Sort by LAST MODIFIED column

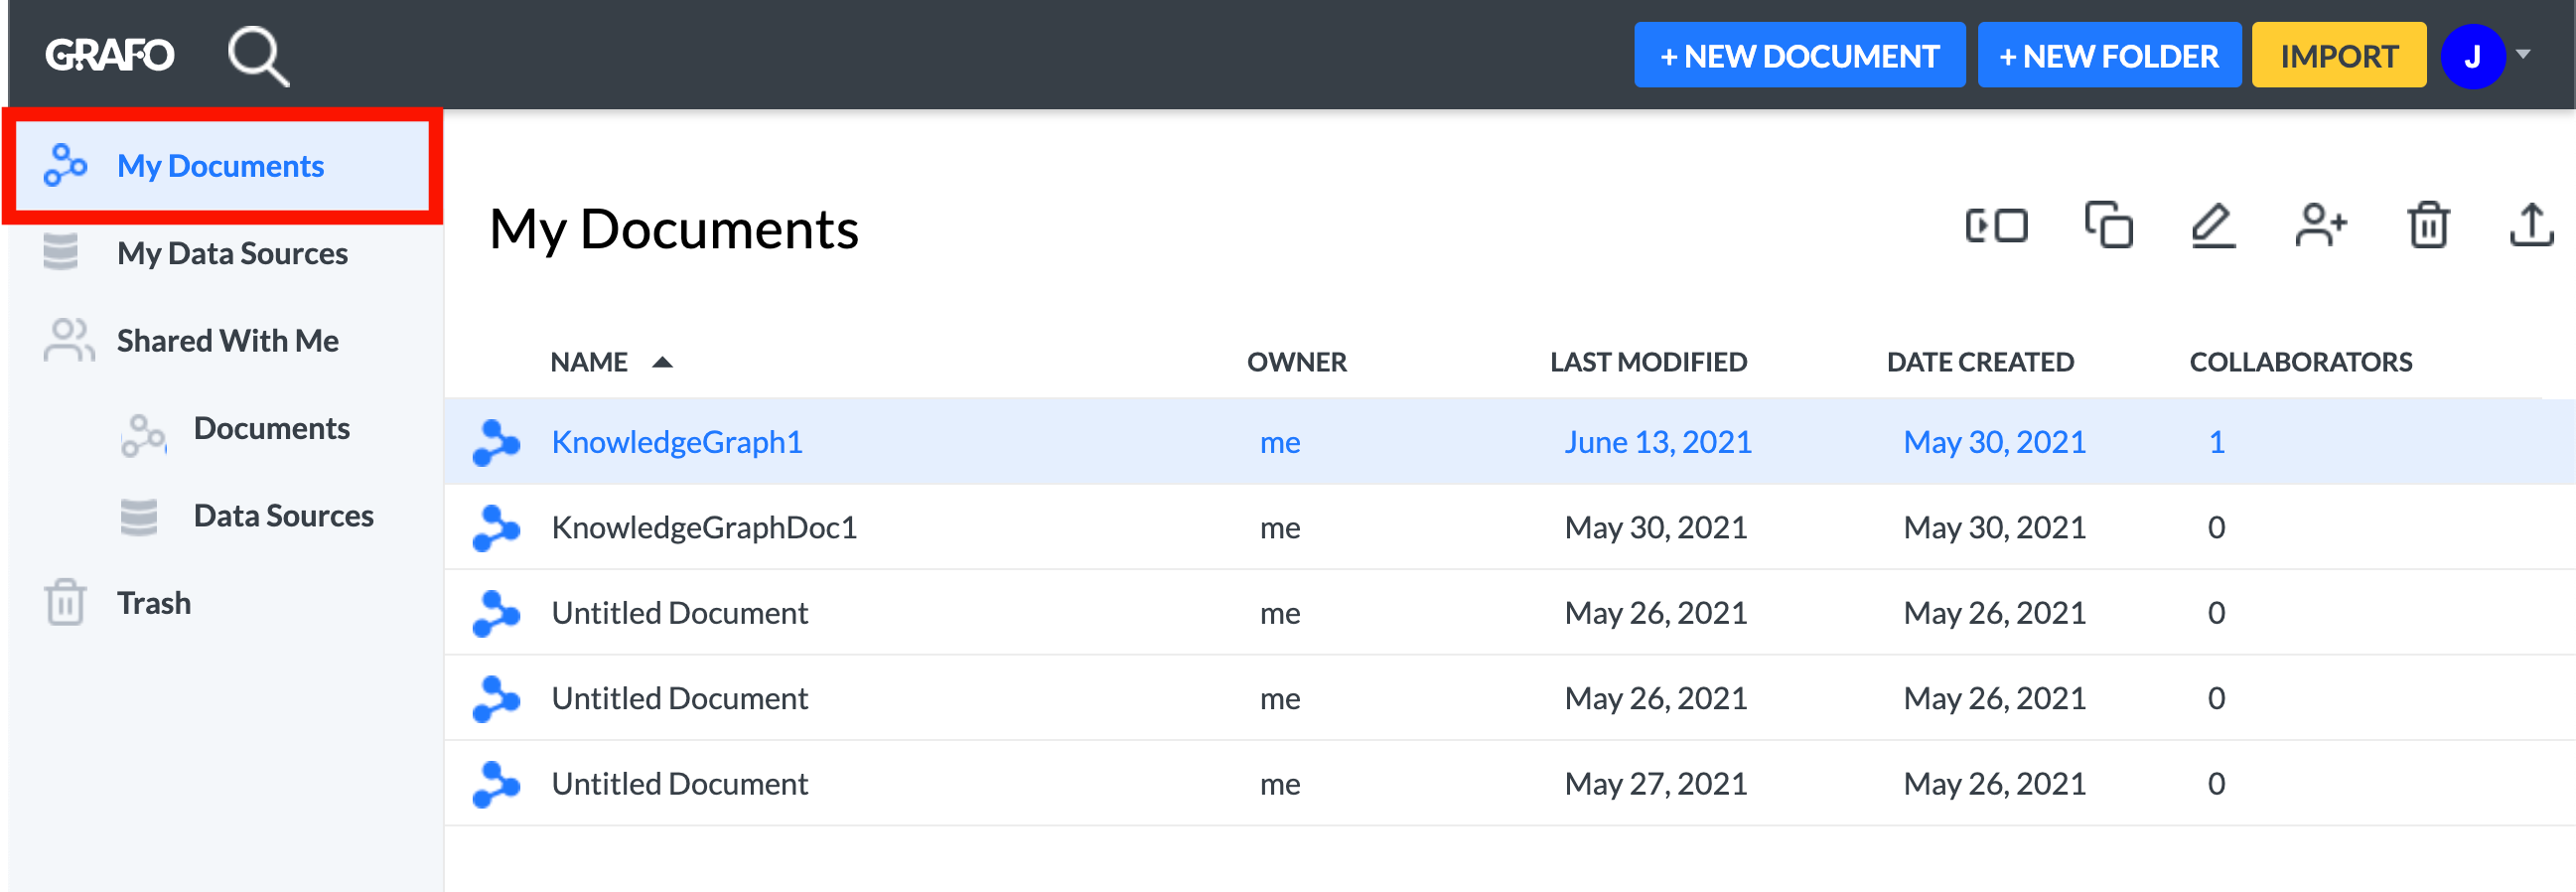point(1648,362)
